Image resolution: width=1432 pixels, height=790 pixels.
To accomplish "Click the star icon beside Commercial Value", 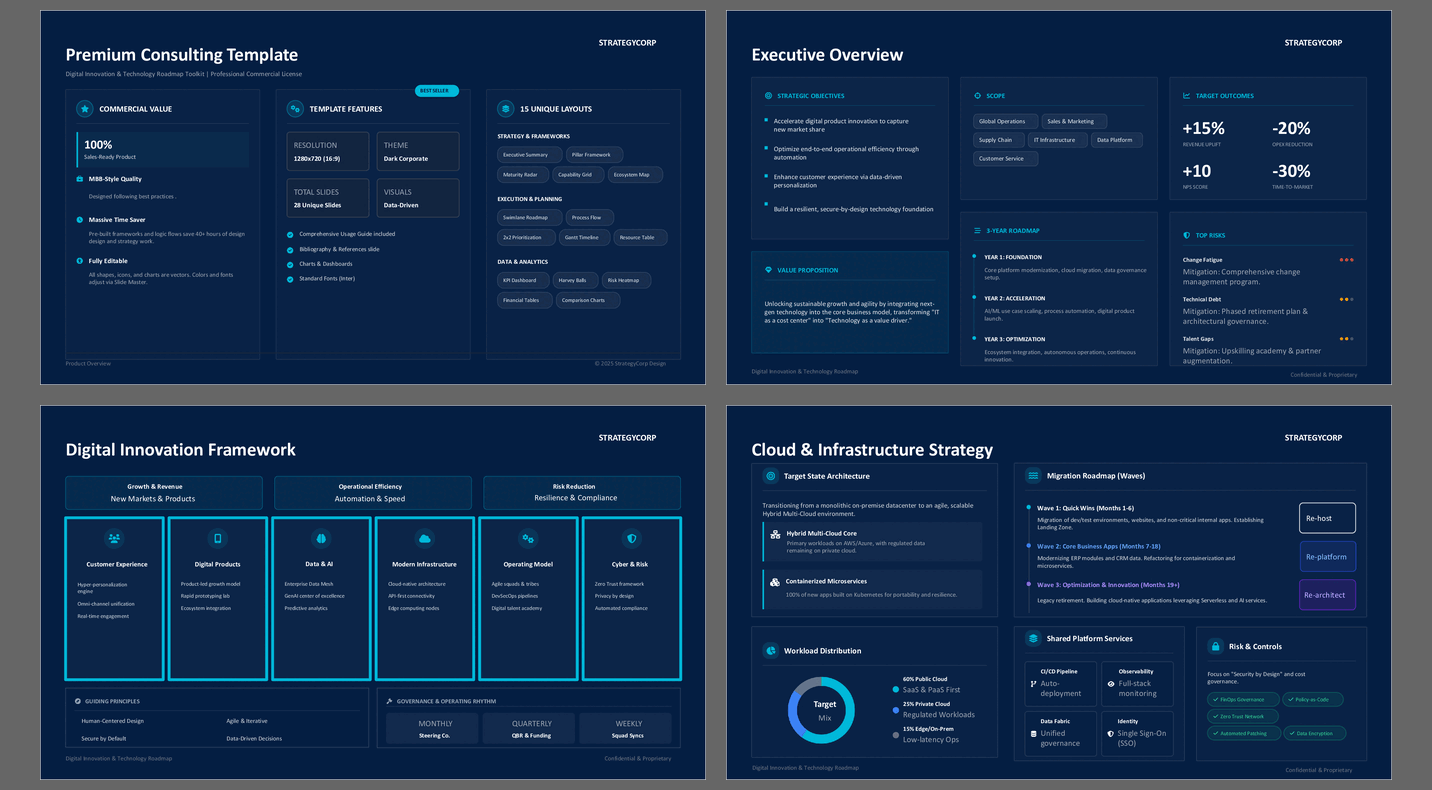I will coord(85,109).
